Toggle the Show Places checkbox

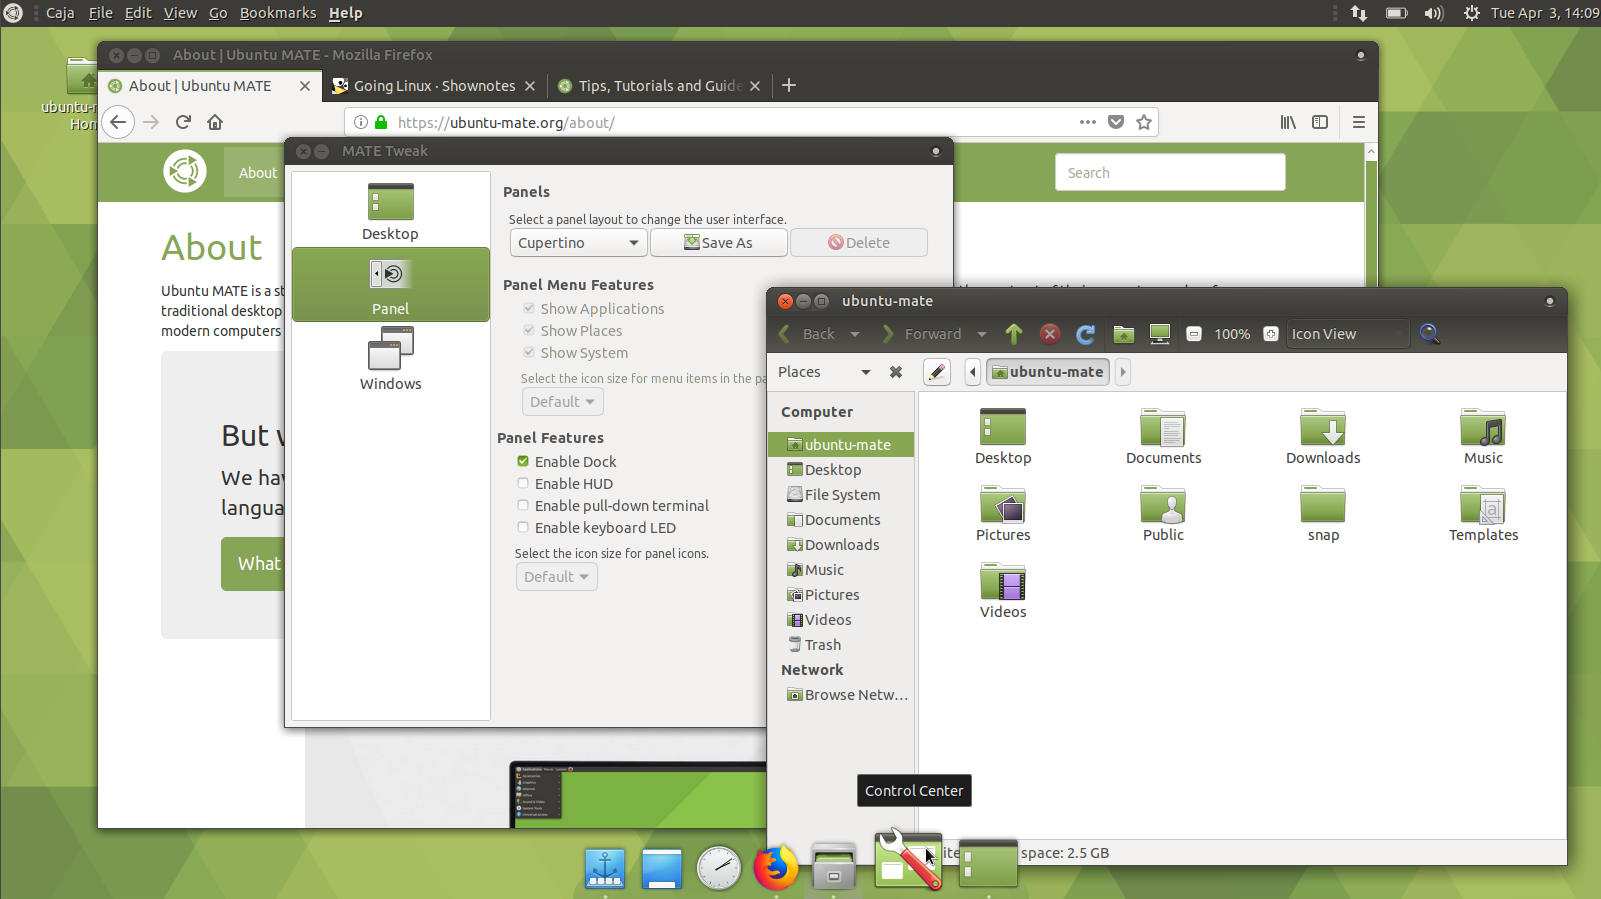[x=529, y=330]
